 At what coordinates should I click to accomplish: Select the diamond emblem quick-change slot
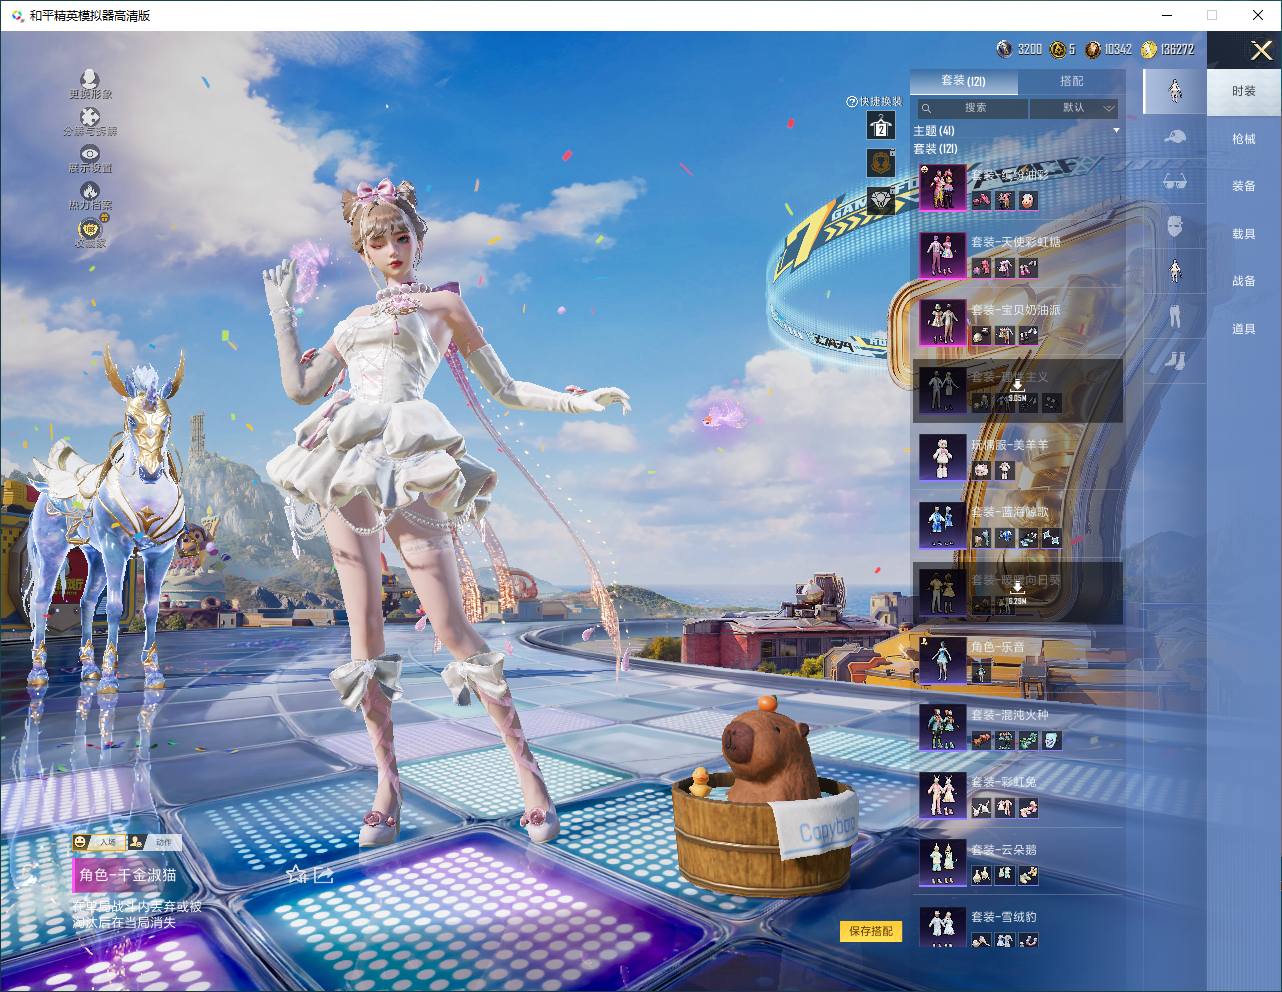click(x=881, y=200)
